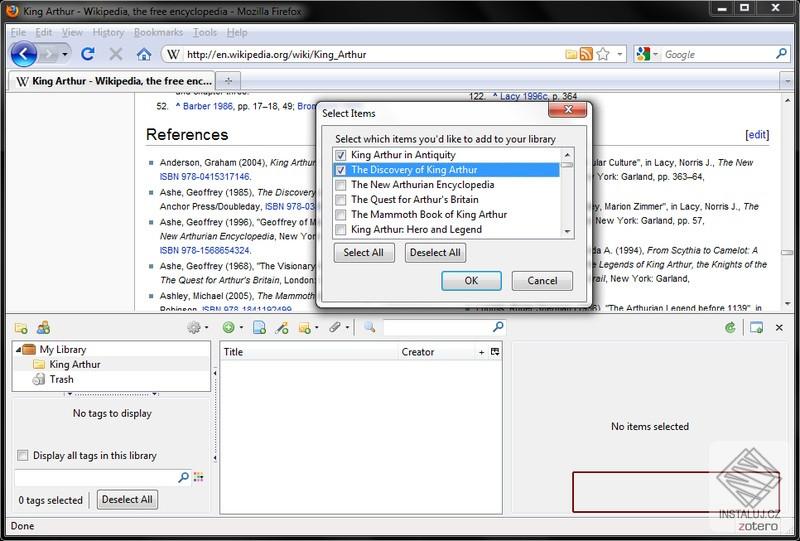
Task: Click the Wikipedia page scrollbar down arrow
Action: pos(786,304)
